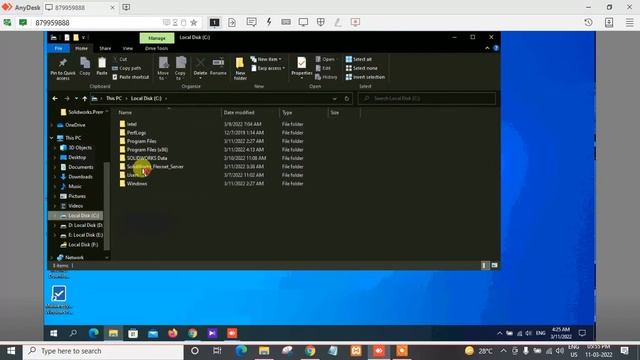The image size is (640, 360).
Task: Click Rename in the ribbon
Action: click(218, 67)
